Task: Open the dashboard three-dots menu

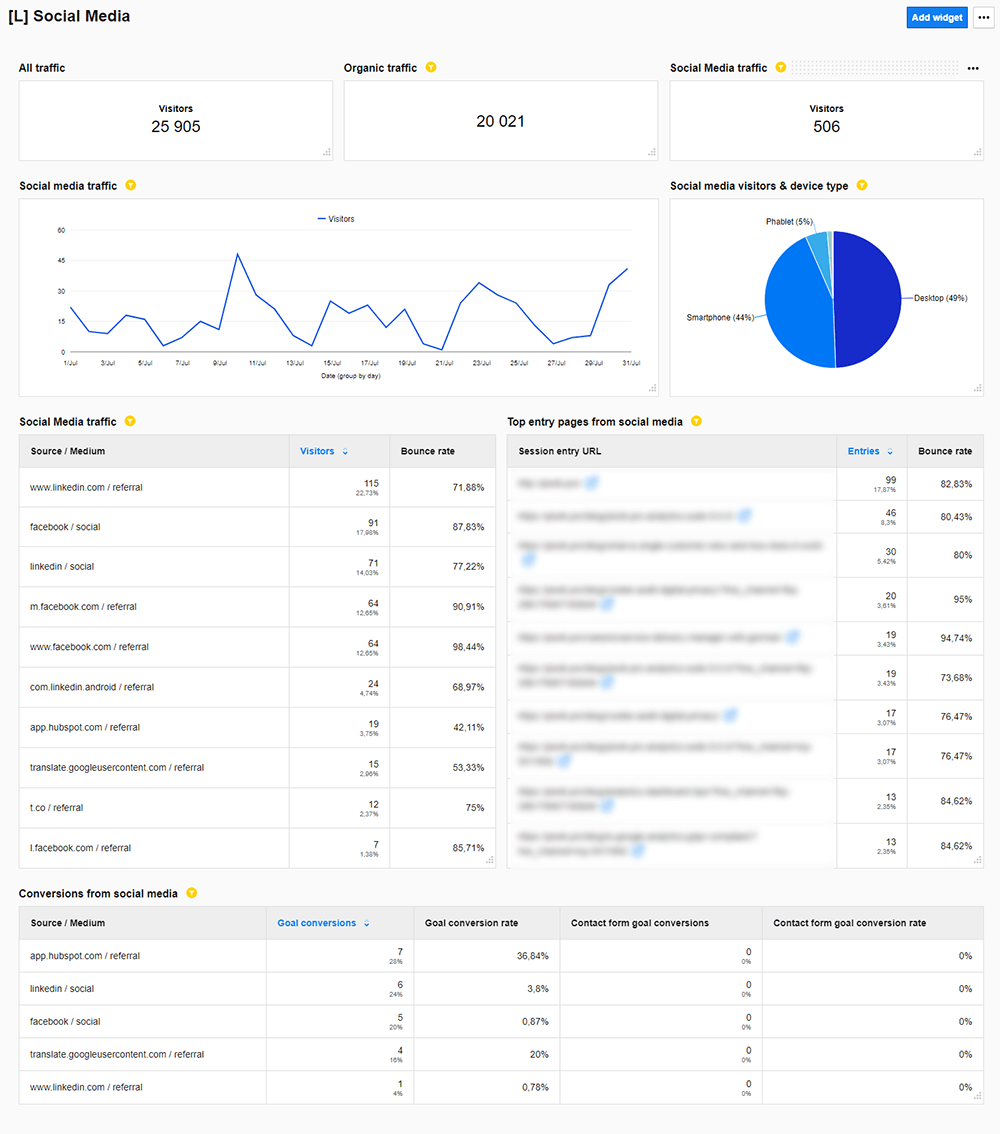Action: [984, 18]
